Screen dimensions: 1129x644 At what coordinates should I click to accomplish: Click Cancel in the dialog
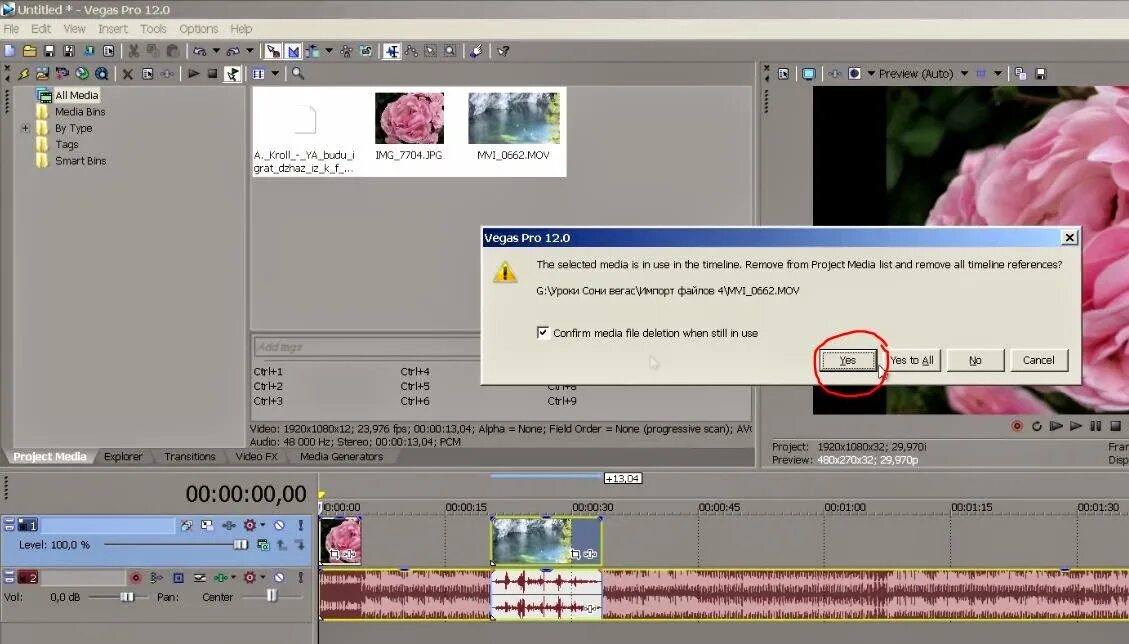tap(1038, 360)
